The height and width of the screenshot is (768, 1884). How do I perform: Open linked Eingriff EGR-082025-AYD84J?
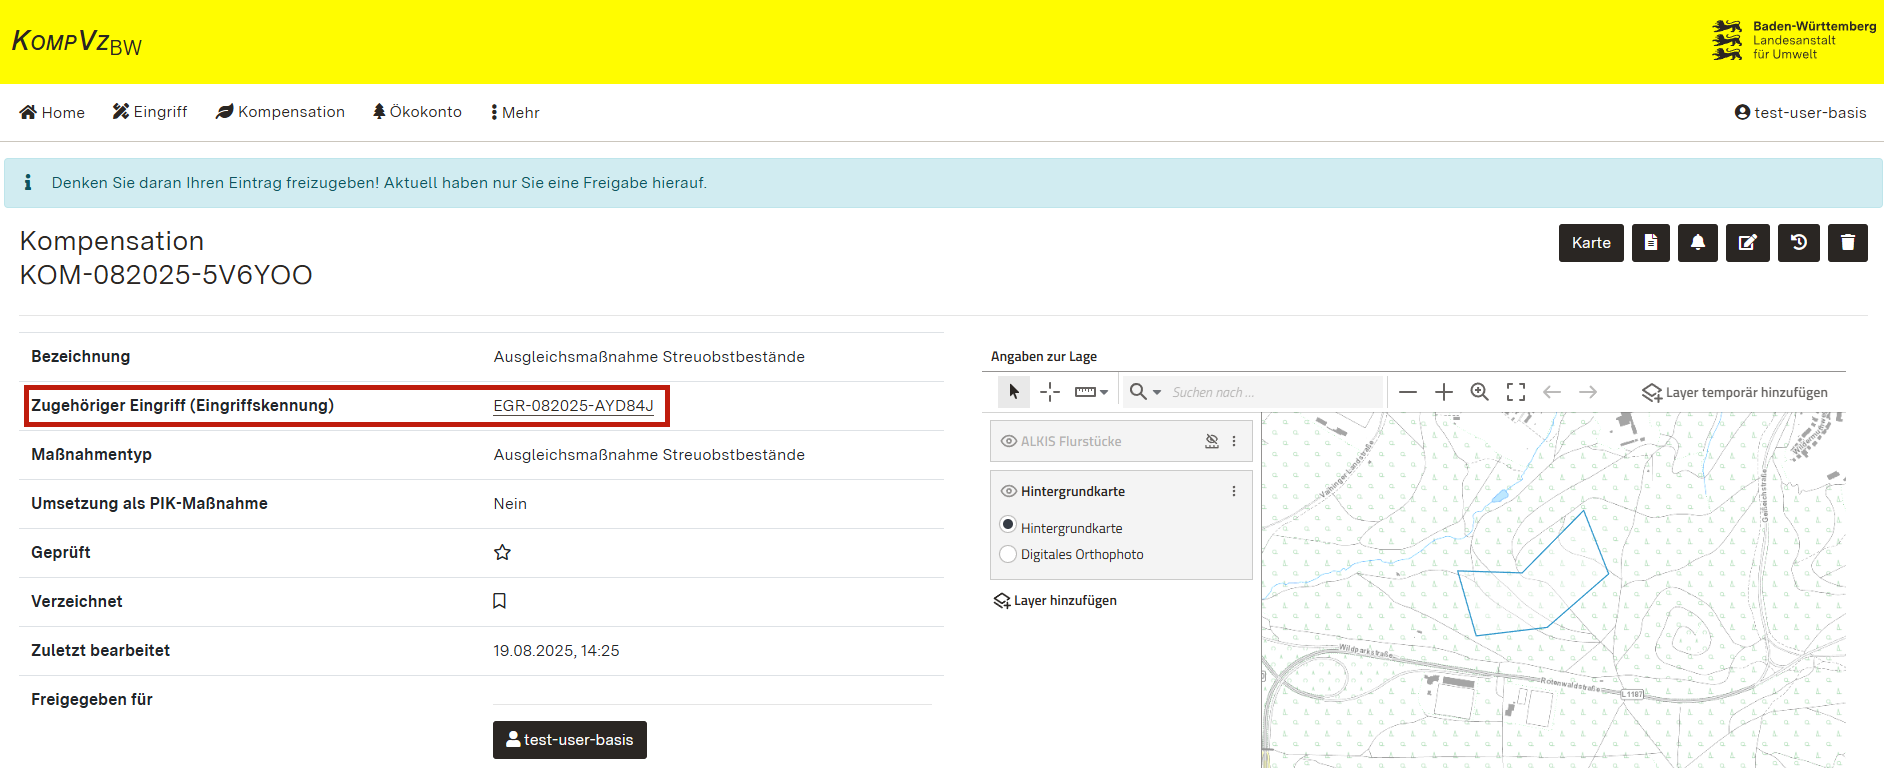[x=573, y=406]
